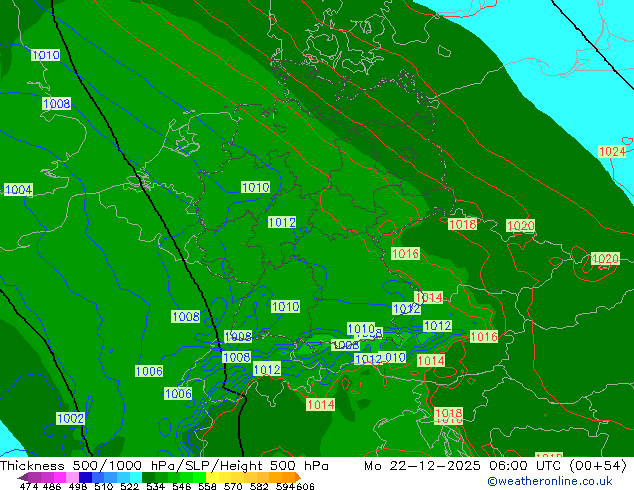Image resolution: width=634 pixels, height=490 pixels.
Task: Click the cyan legend swatch beside the dark green
Action: pos(136,477)
